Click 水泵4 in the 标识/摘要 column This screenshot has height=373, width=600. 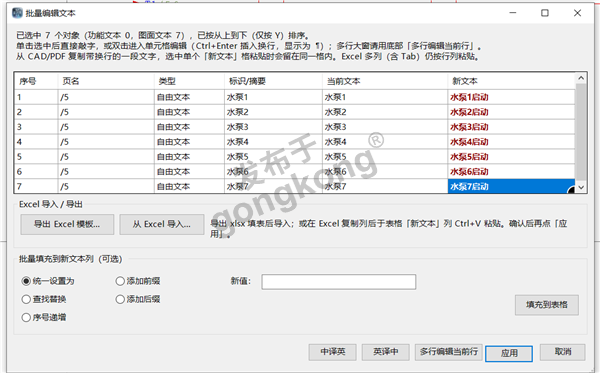click(x=273, y=142)
